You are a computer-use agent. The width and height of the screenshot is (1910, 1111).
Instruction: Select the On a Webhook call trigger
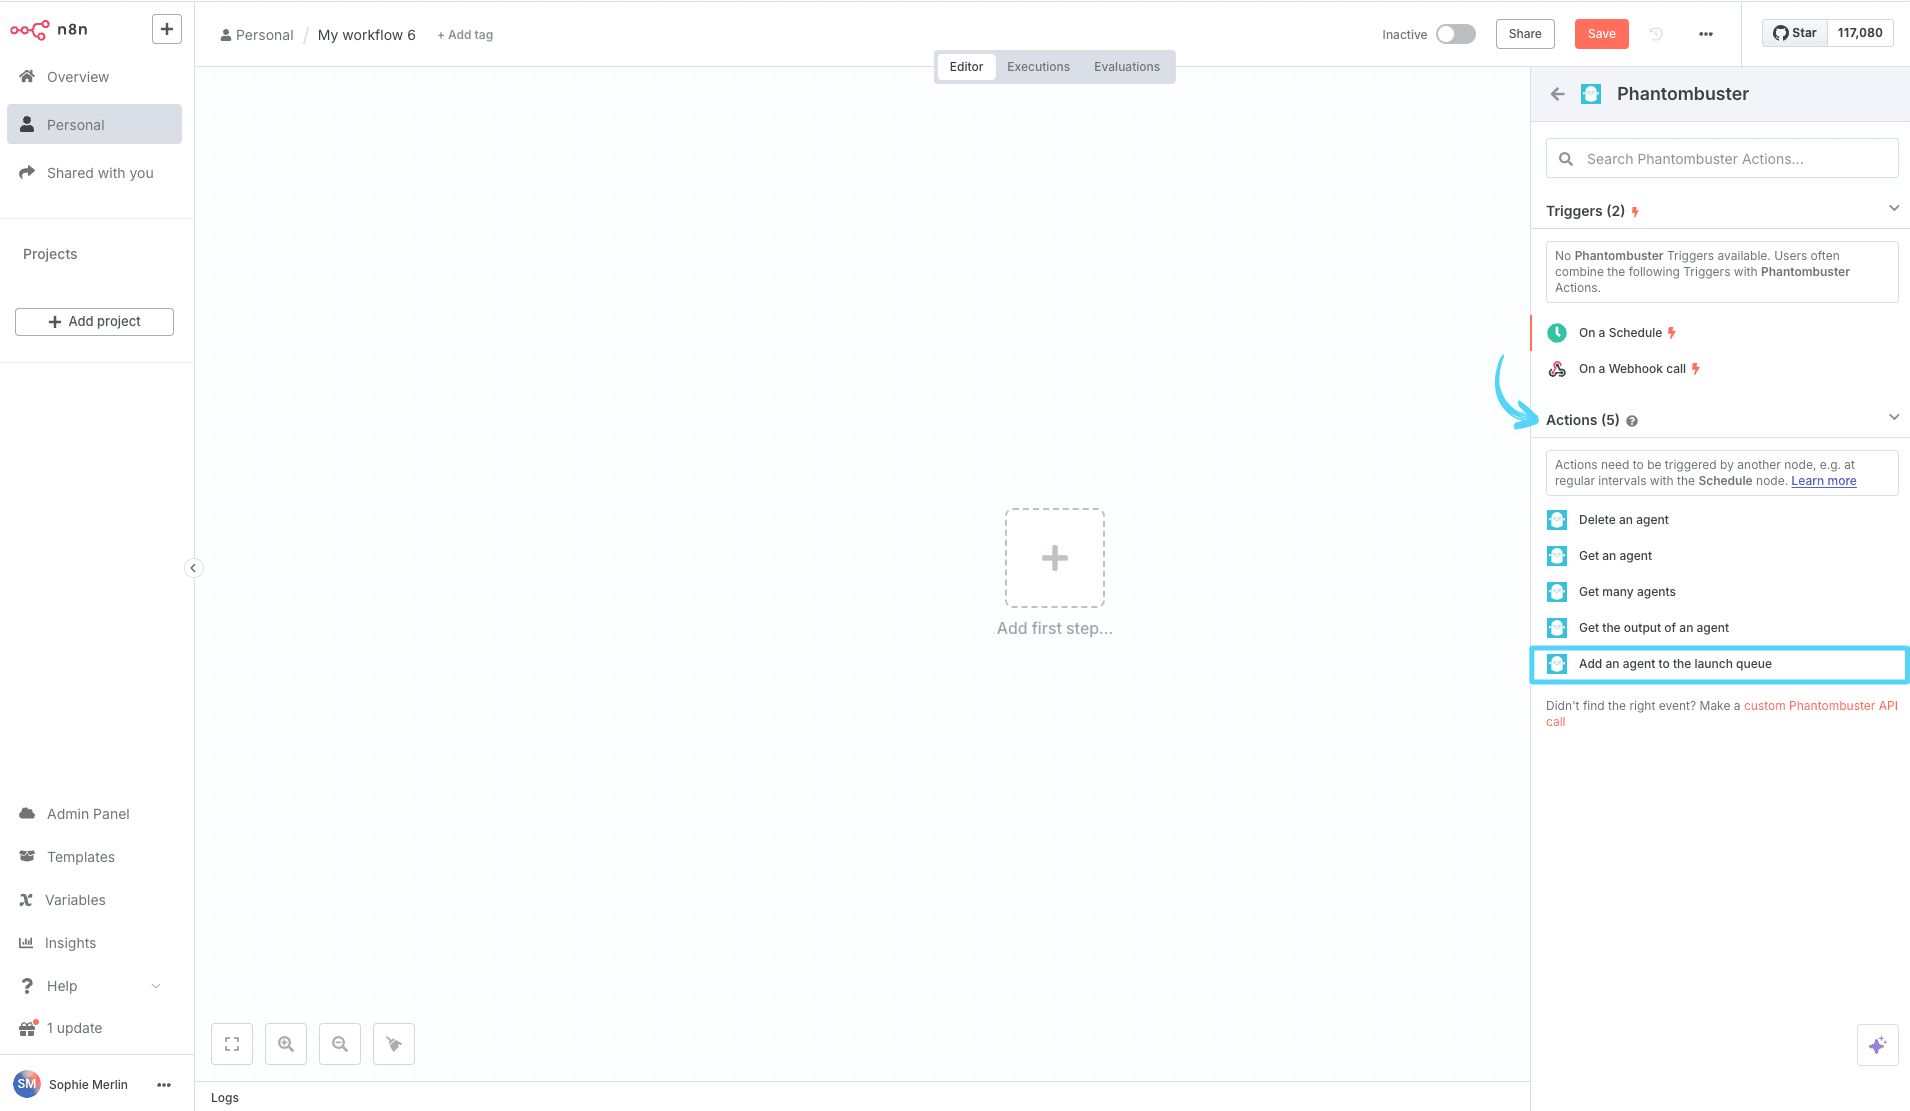point(1720,369)
